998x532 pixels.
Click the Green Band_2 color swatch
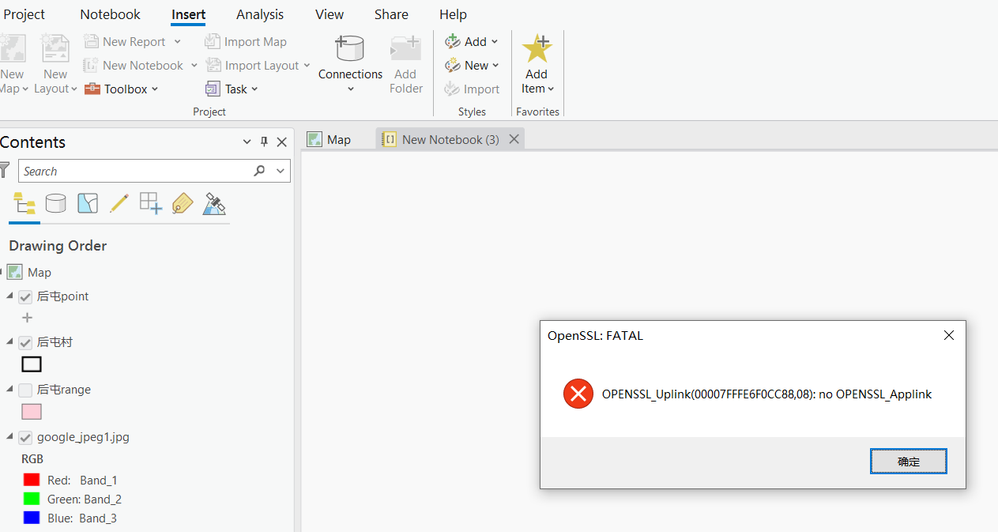click(x=31, y=498)
